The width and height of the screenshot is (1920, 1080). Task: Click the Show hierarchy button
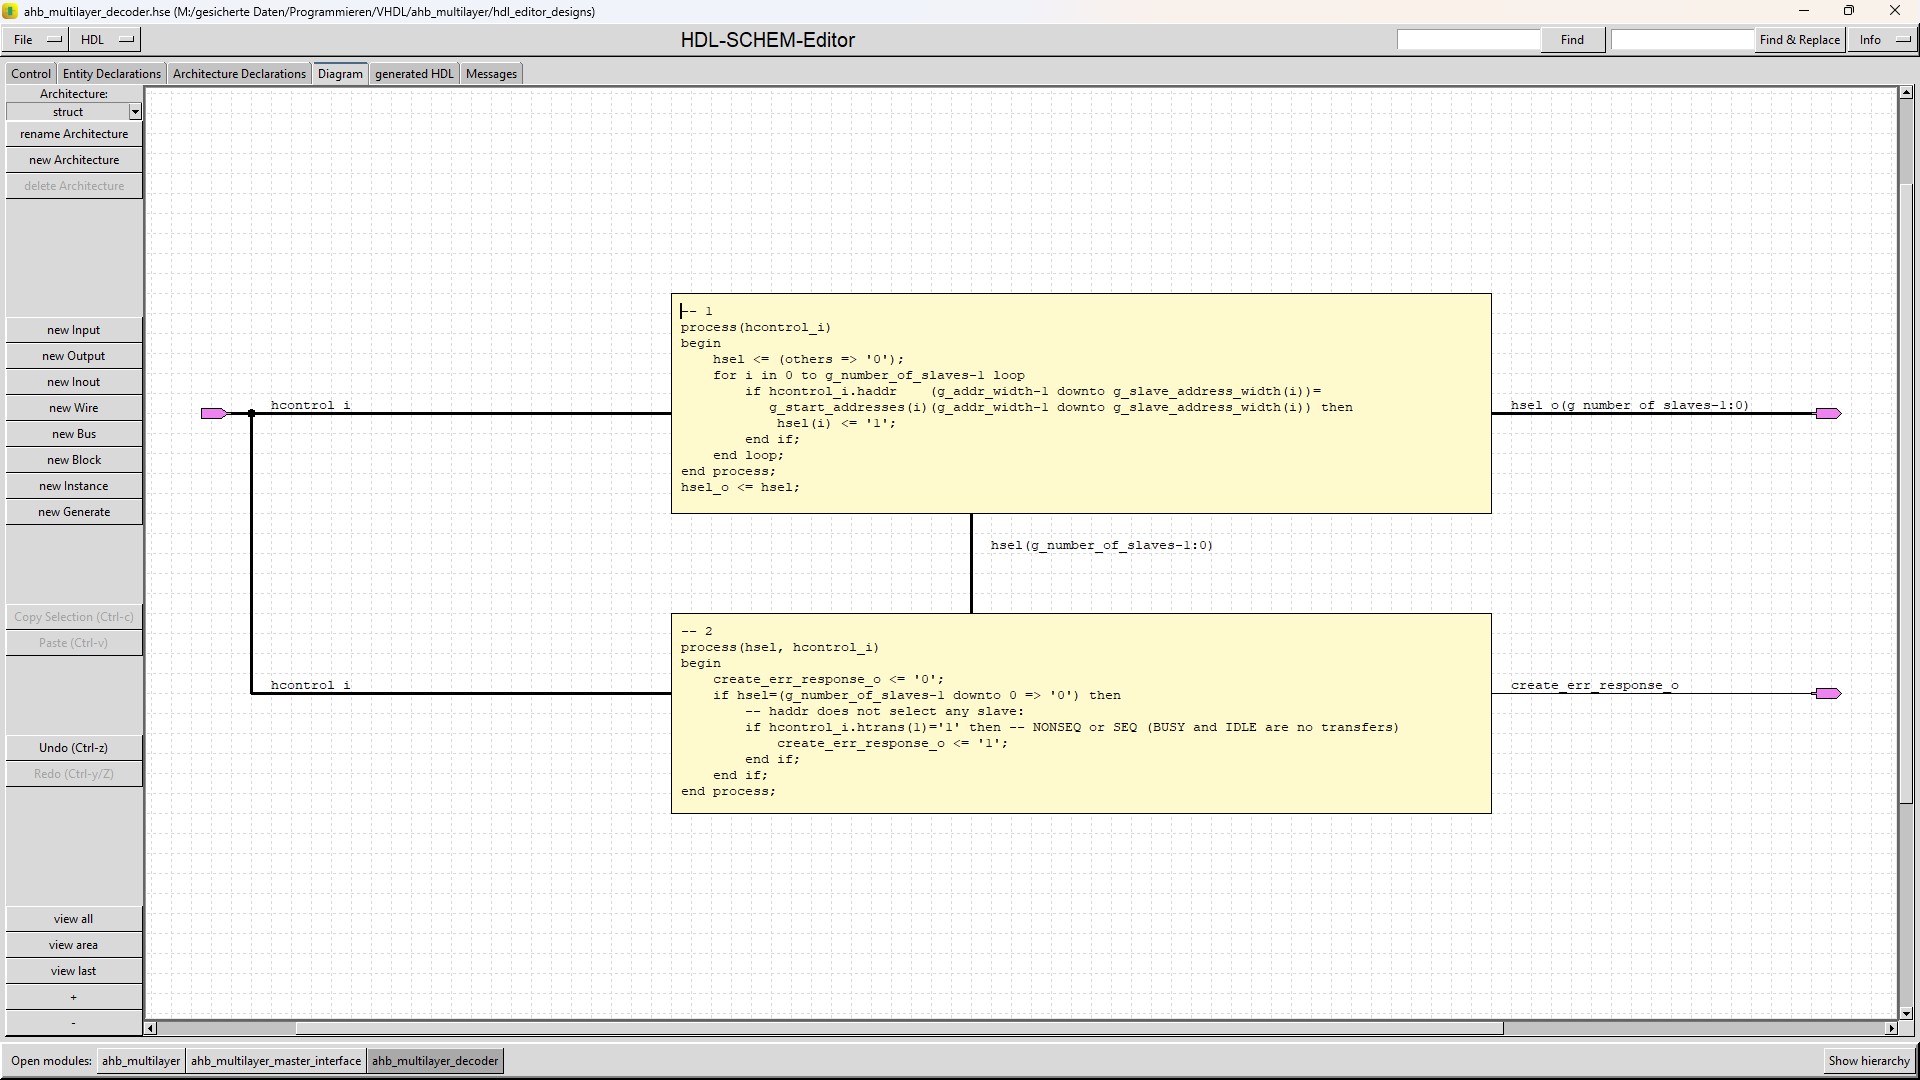(1868, 1061)
